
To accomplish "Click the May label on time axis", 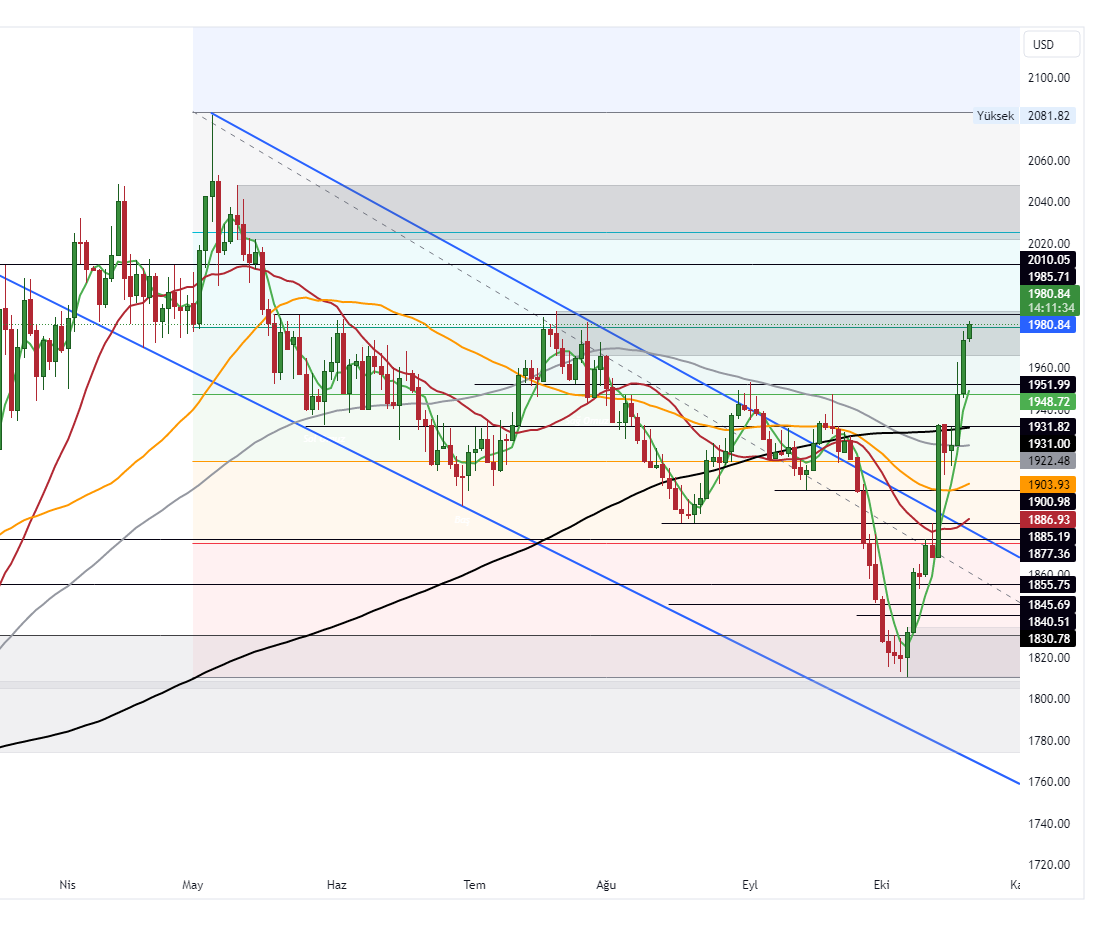I will click(192, 885).
